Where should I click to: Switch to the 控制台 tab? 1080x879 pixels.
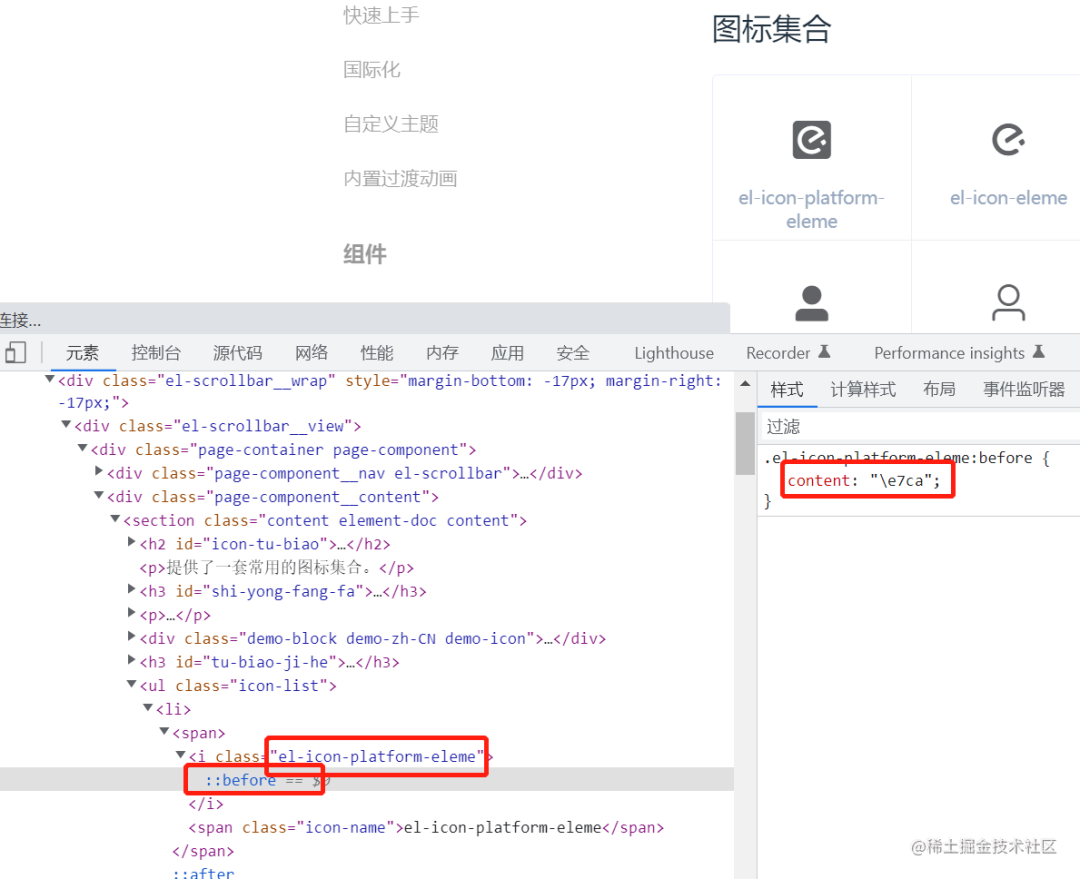156,353
